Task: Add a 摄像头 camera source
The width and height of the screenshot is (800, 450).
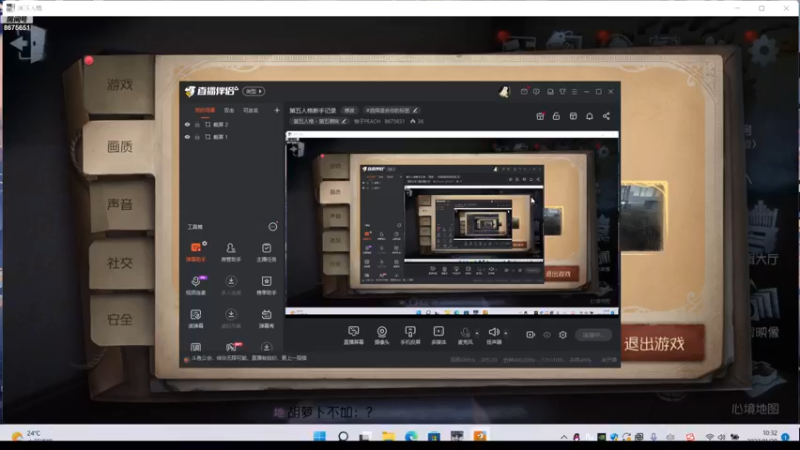Action: click(x=382, y=335)
